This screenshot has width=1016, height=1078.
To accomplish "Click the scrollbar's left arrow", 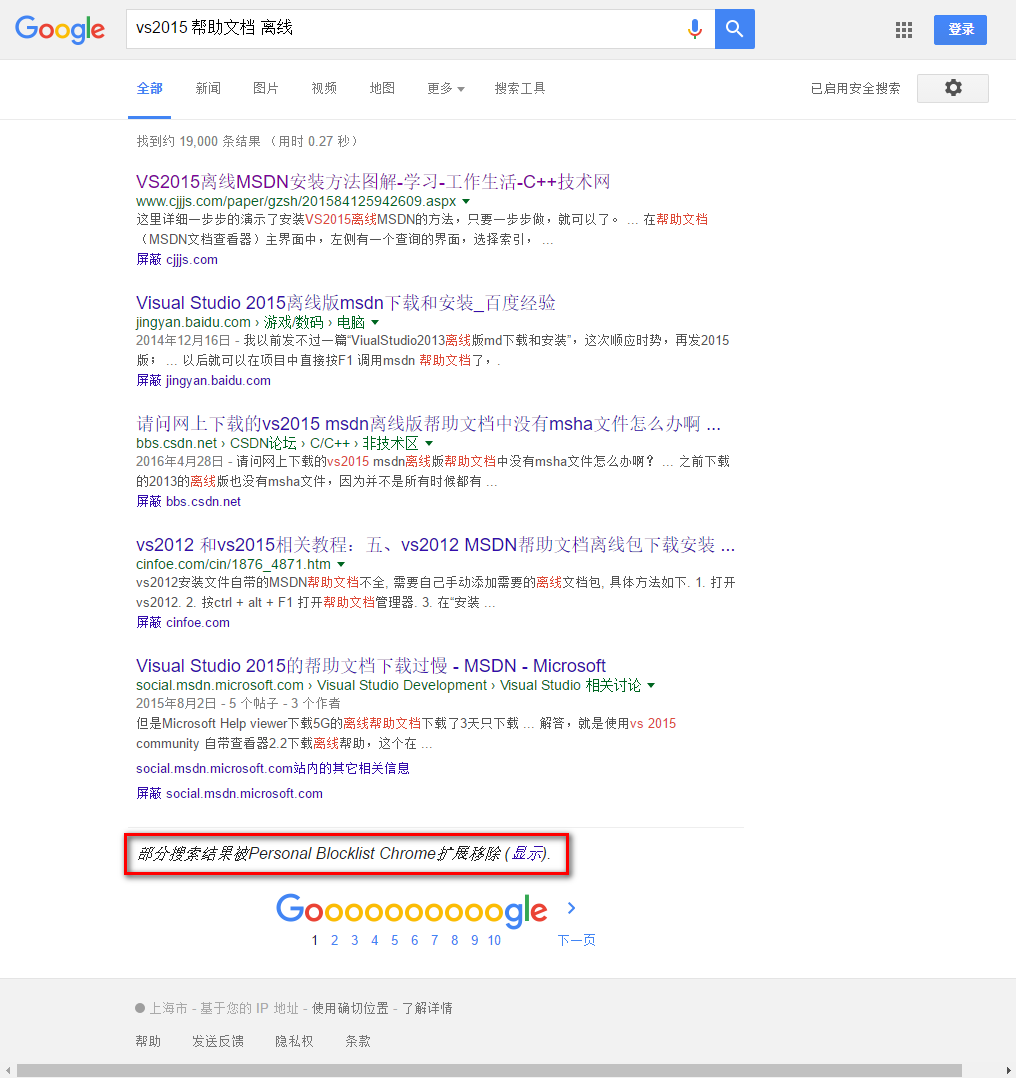I will [7, 1070].
